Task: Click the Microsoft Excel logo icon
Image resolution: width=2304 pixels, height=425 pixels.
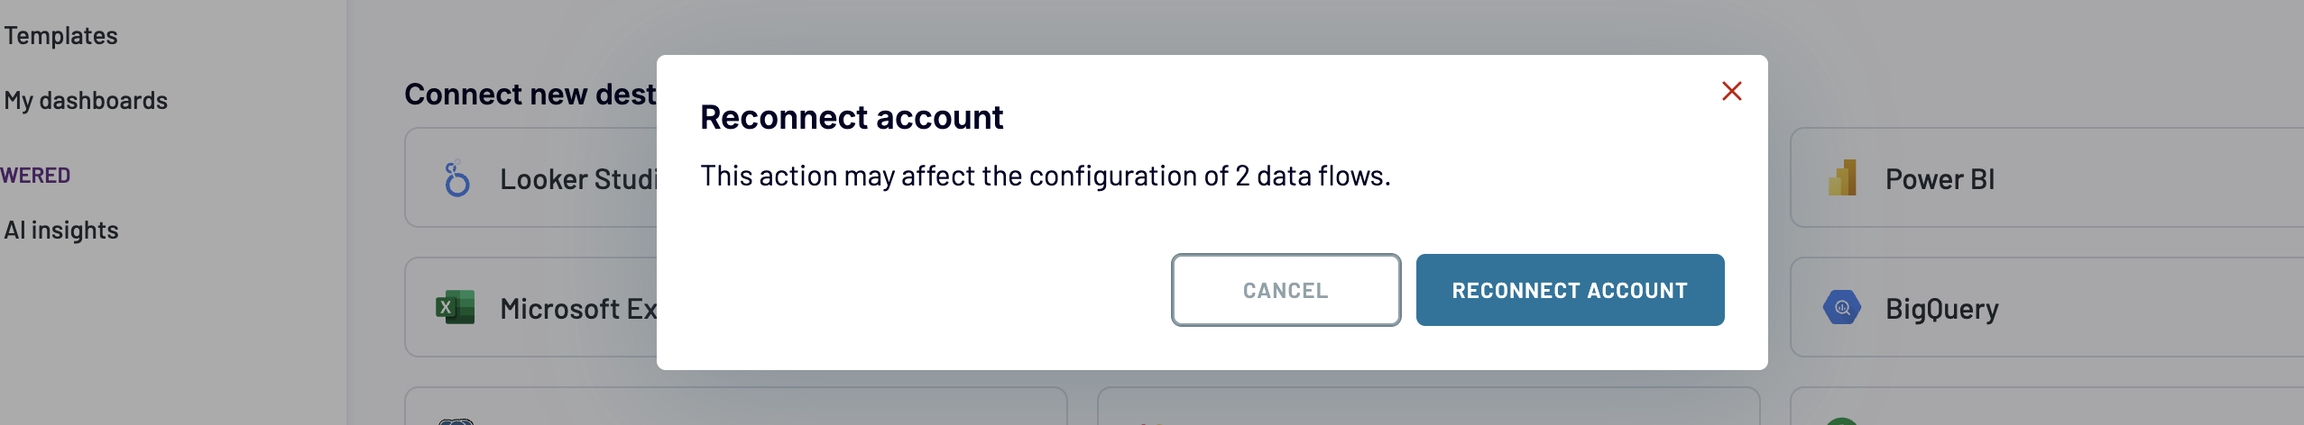Action: click(456, 308)
